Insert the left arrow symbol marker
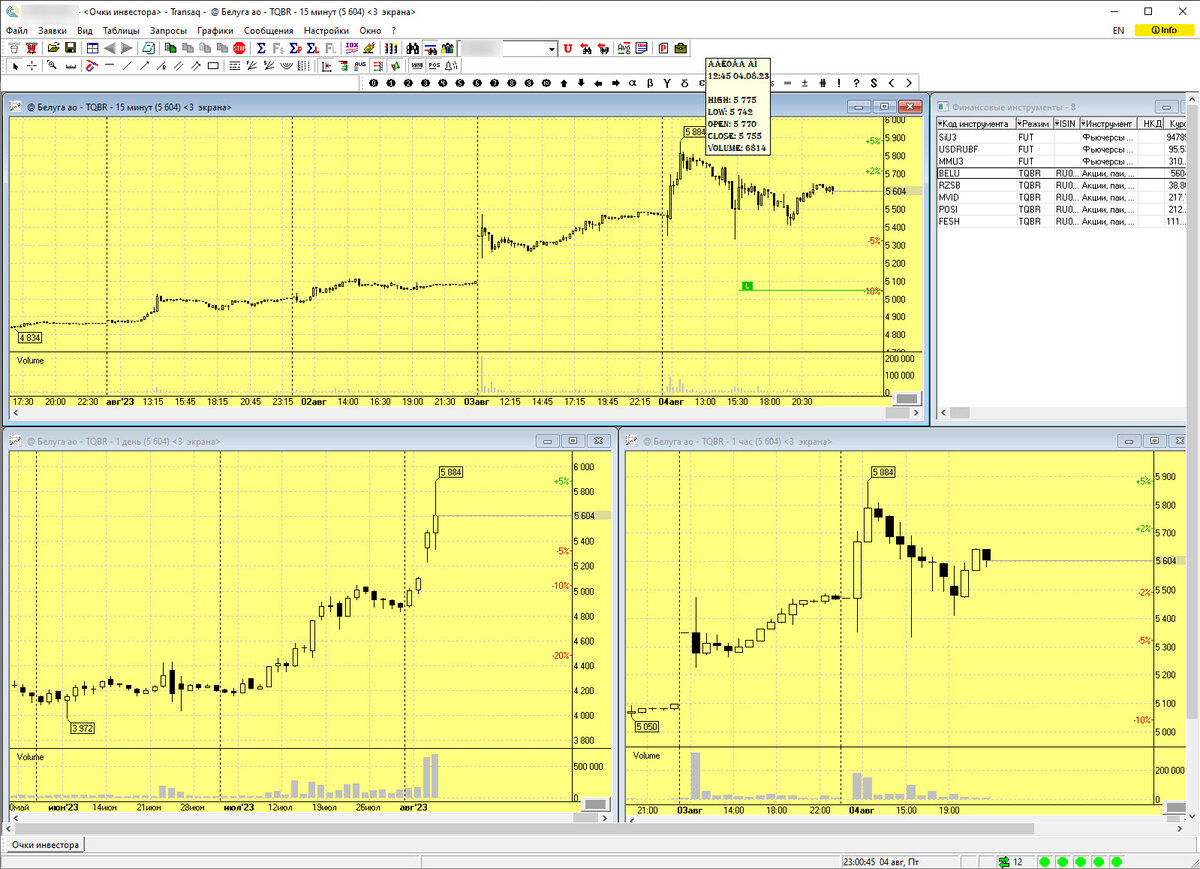The height and width of the screenshot is (869, 1200). pos(597,83)
